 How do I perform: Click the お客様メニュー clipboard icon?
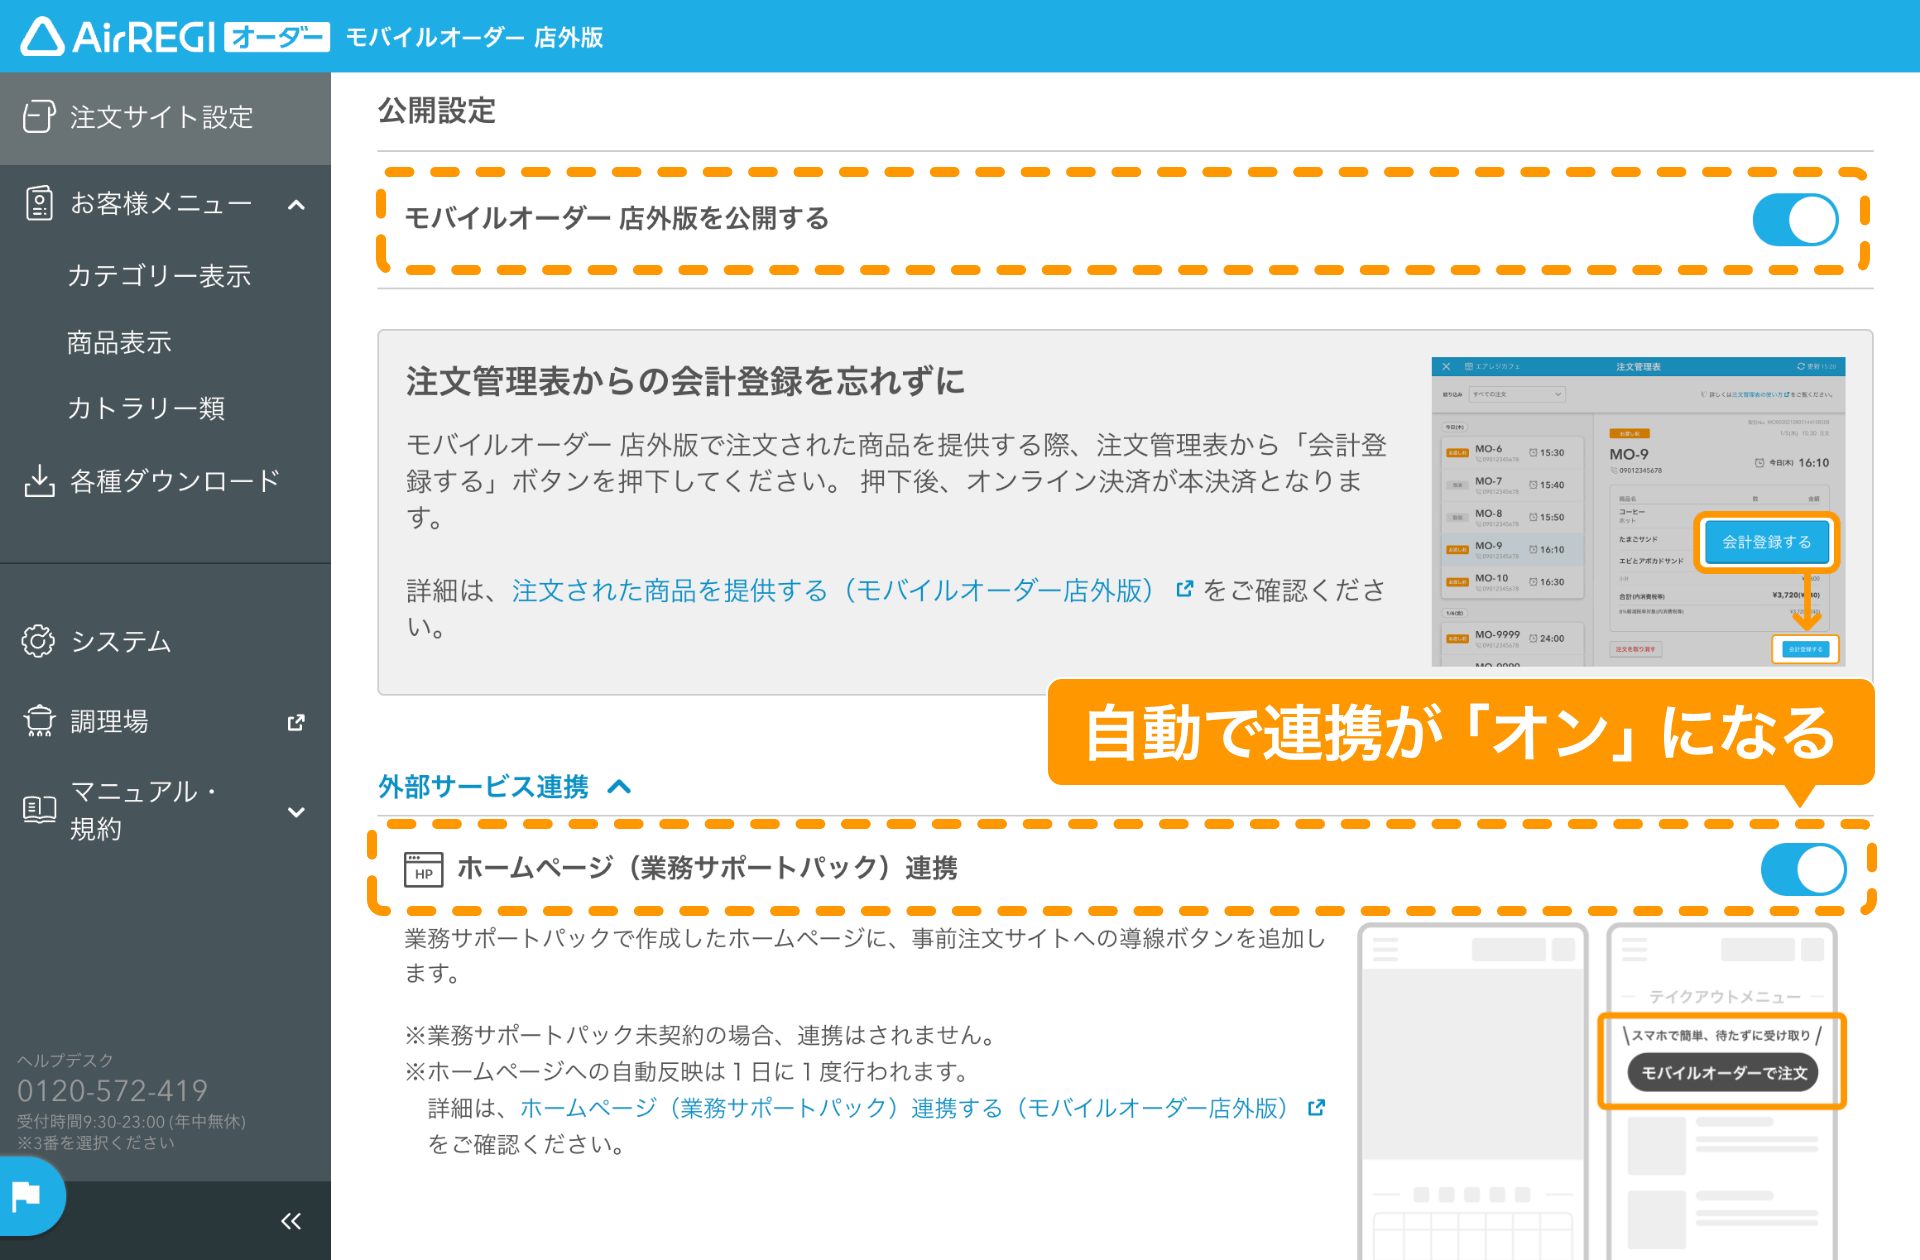point(38,203)
